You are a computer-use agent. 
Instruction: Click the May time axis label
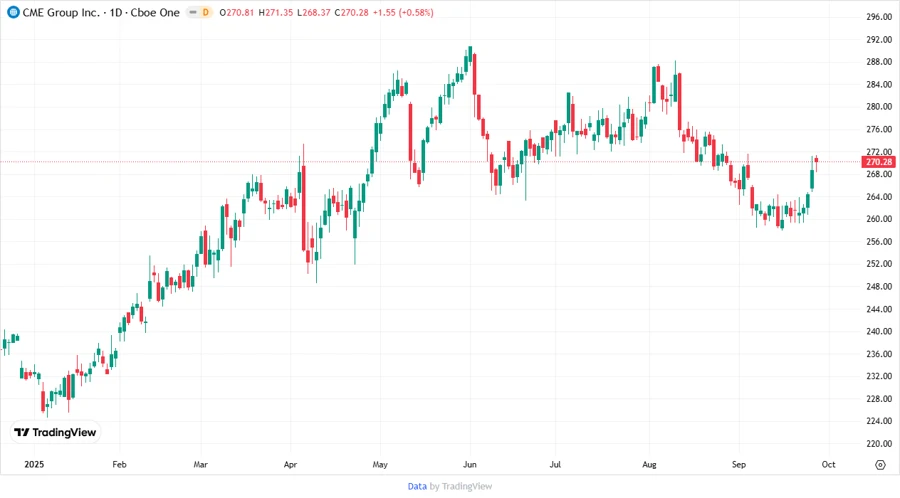[x=380, y=464]
